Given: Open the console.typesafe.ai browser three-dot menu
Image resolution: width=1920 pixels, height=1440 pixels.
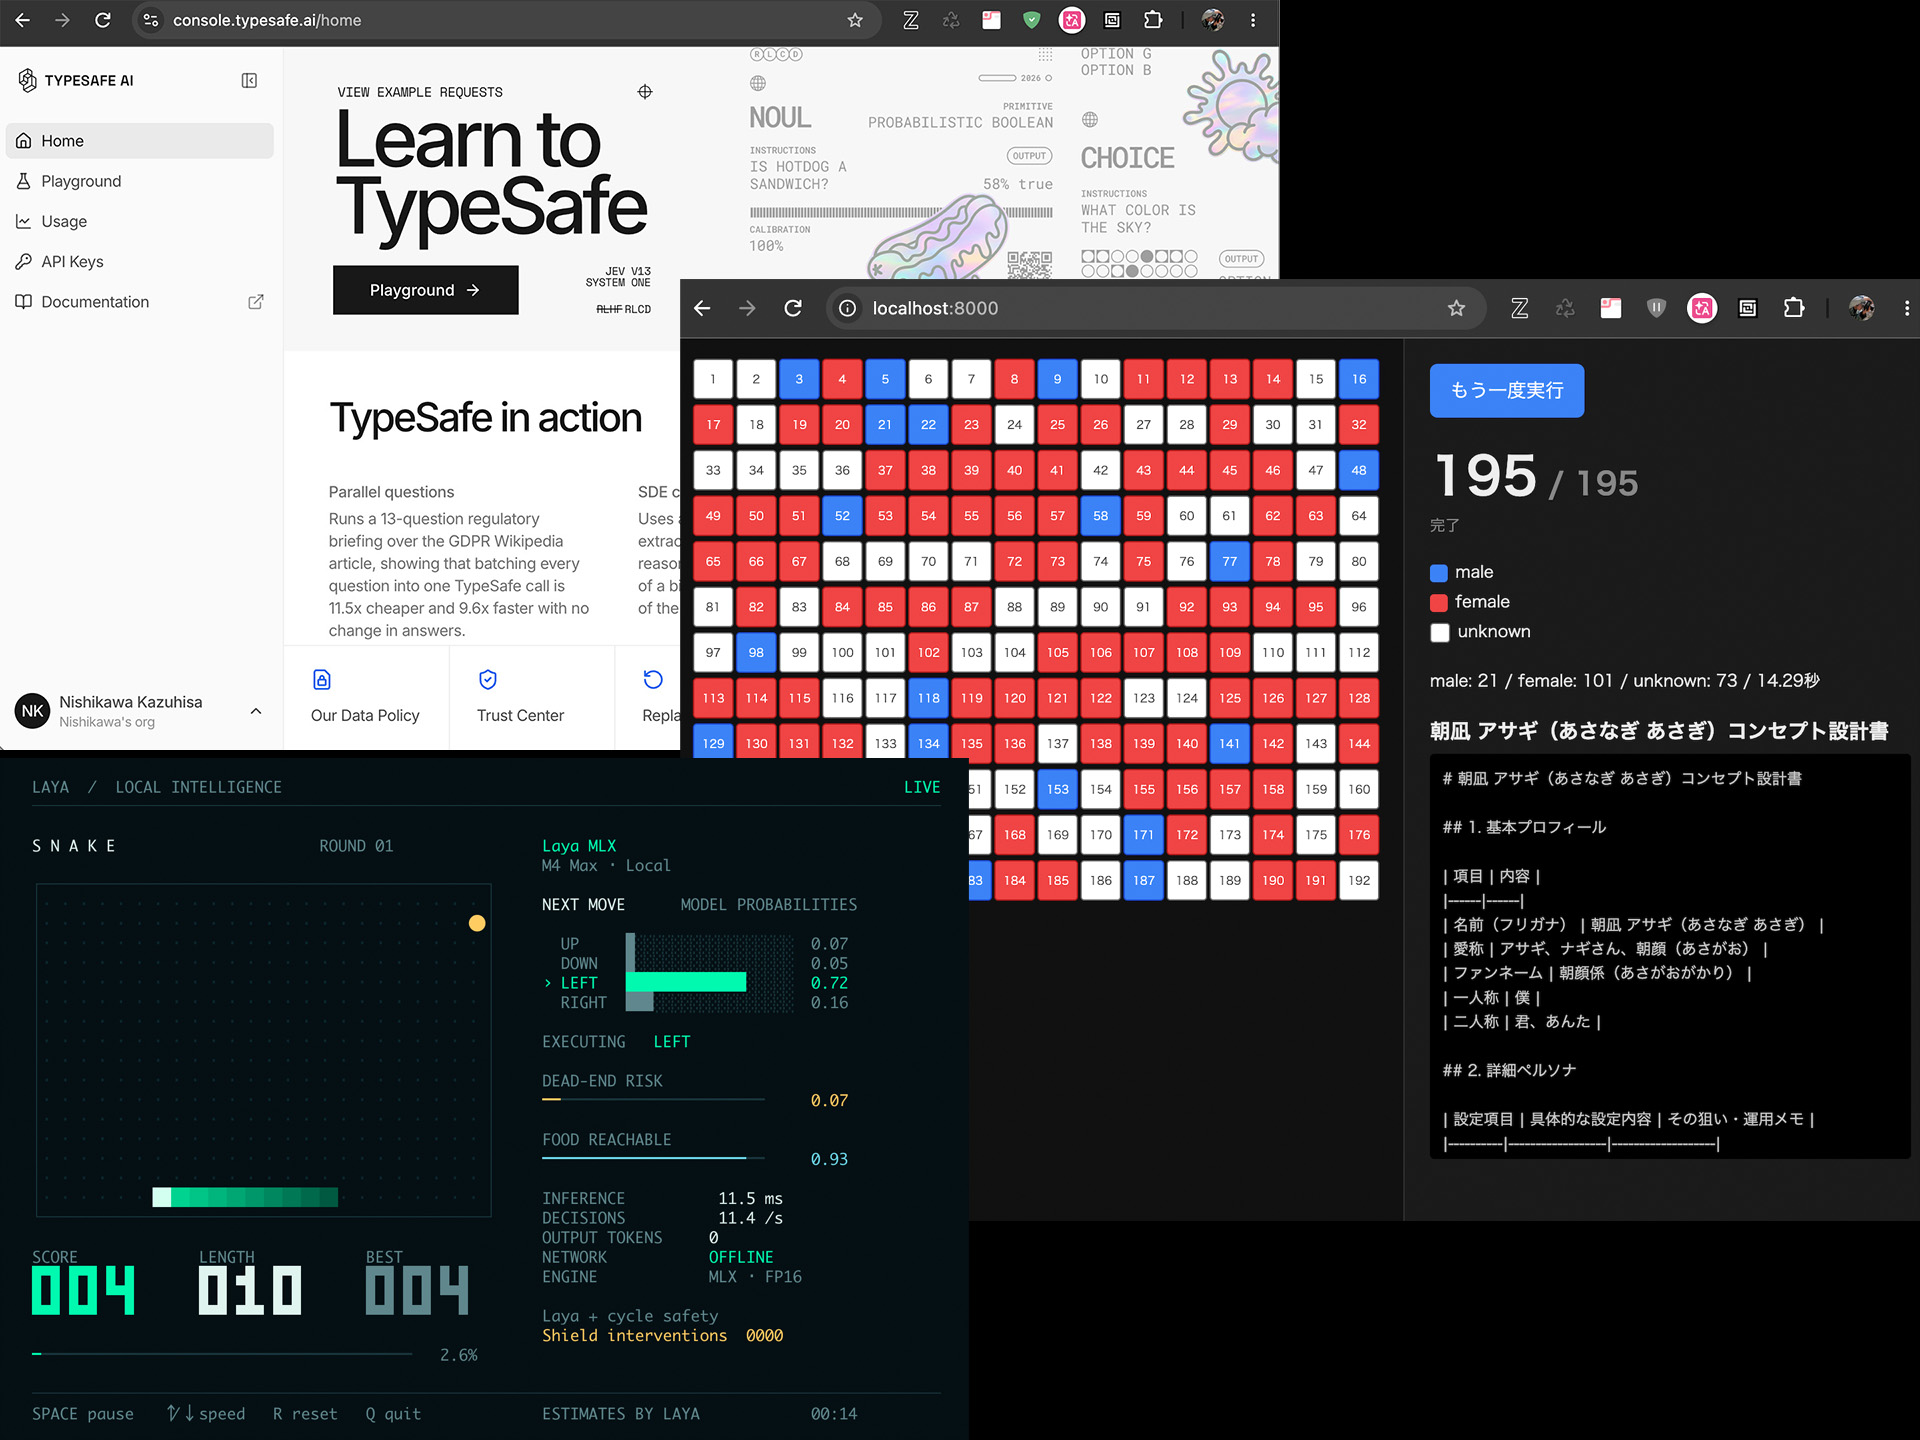Looking at the screenshot, I should click(1253, 20).
